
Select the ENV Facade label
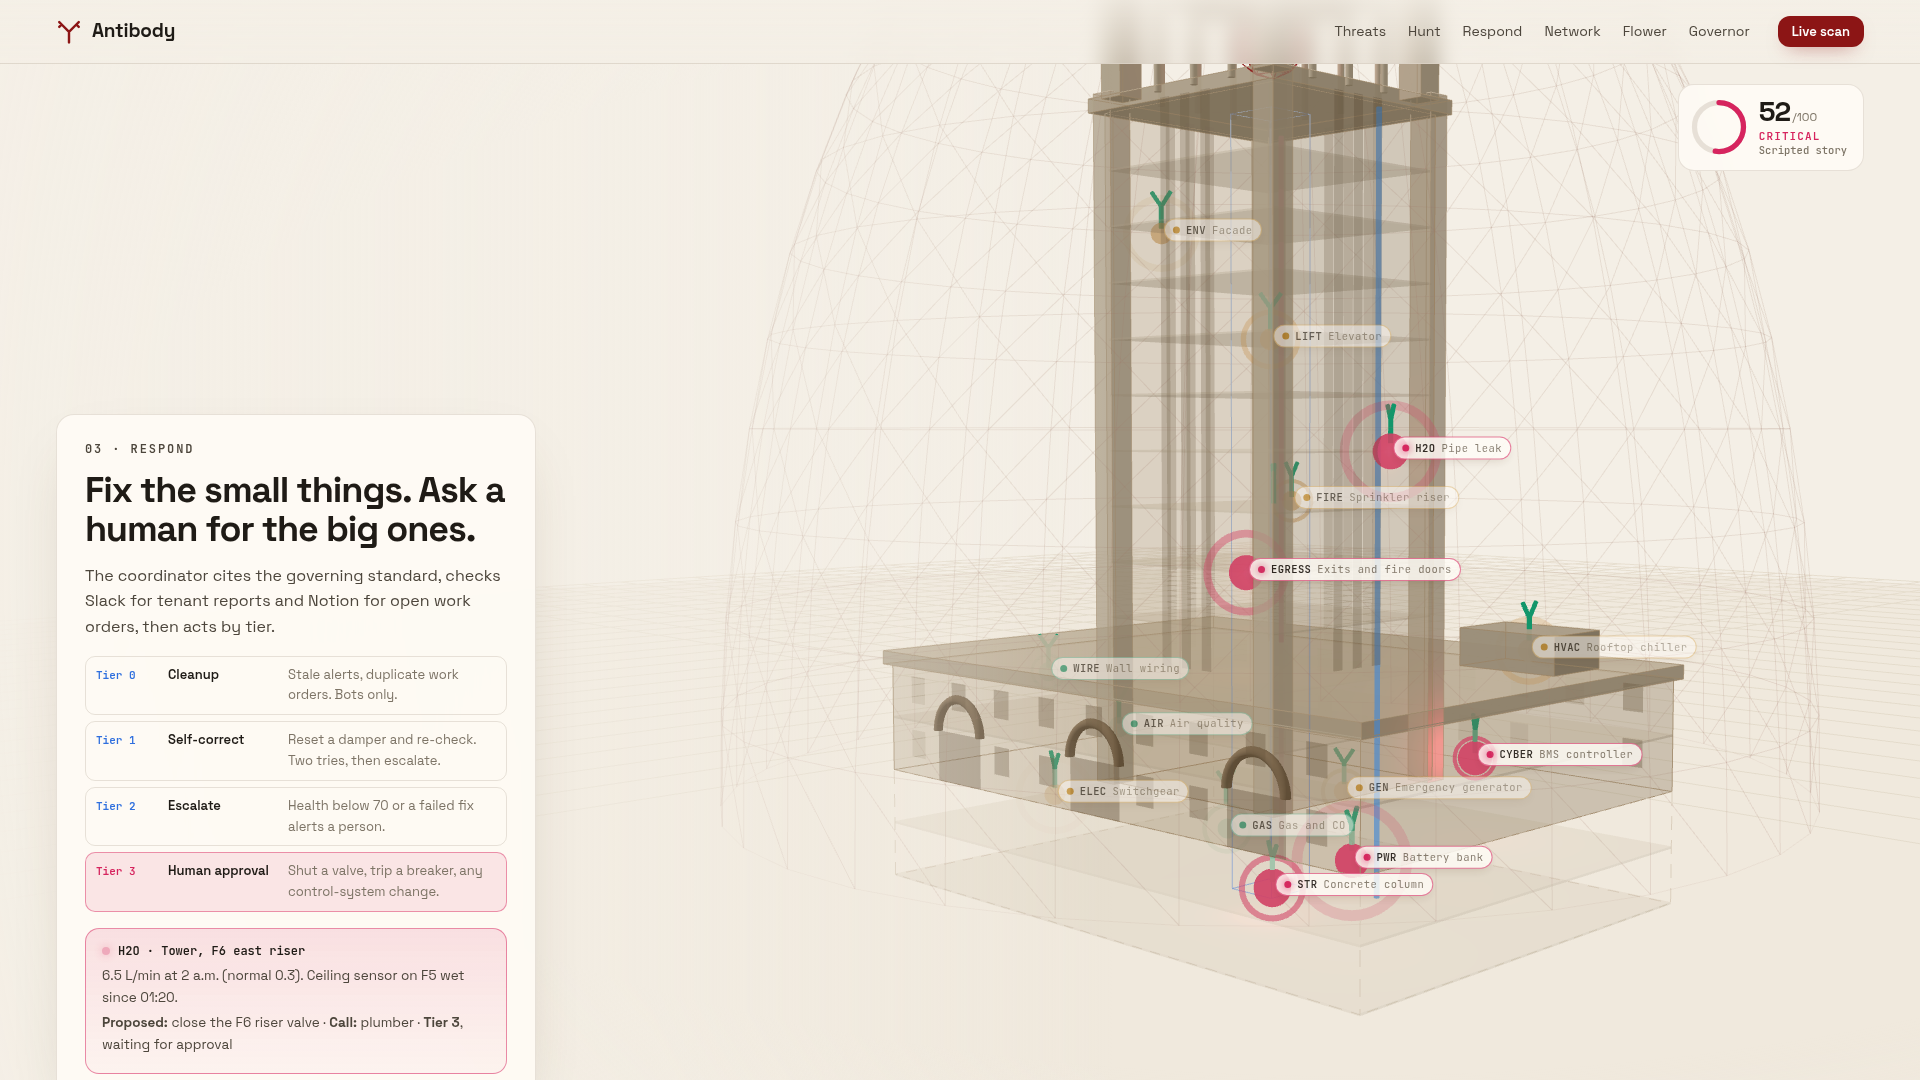point(1213,230)
